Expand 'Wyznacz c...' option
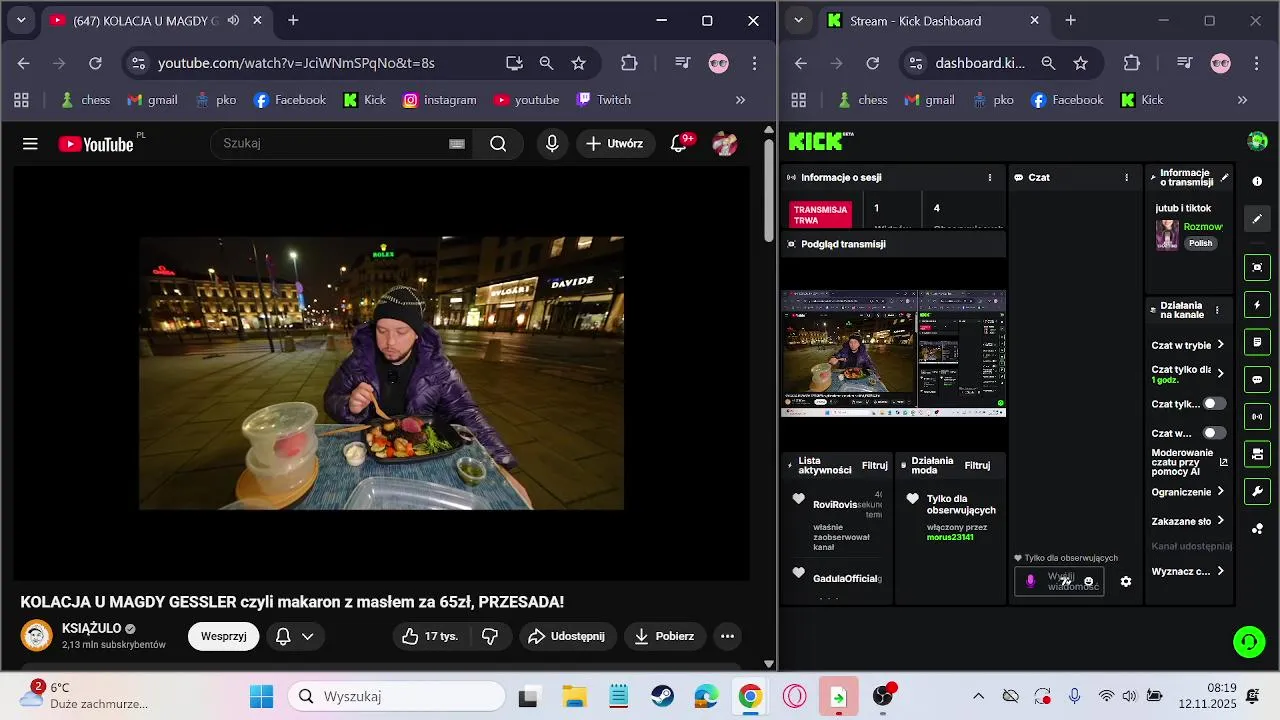The image size is (1280, 720). click(x=1220, y=571)
